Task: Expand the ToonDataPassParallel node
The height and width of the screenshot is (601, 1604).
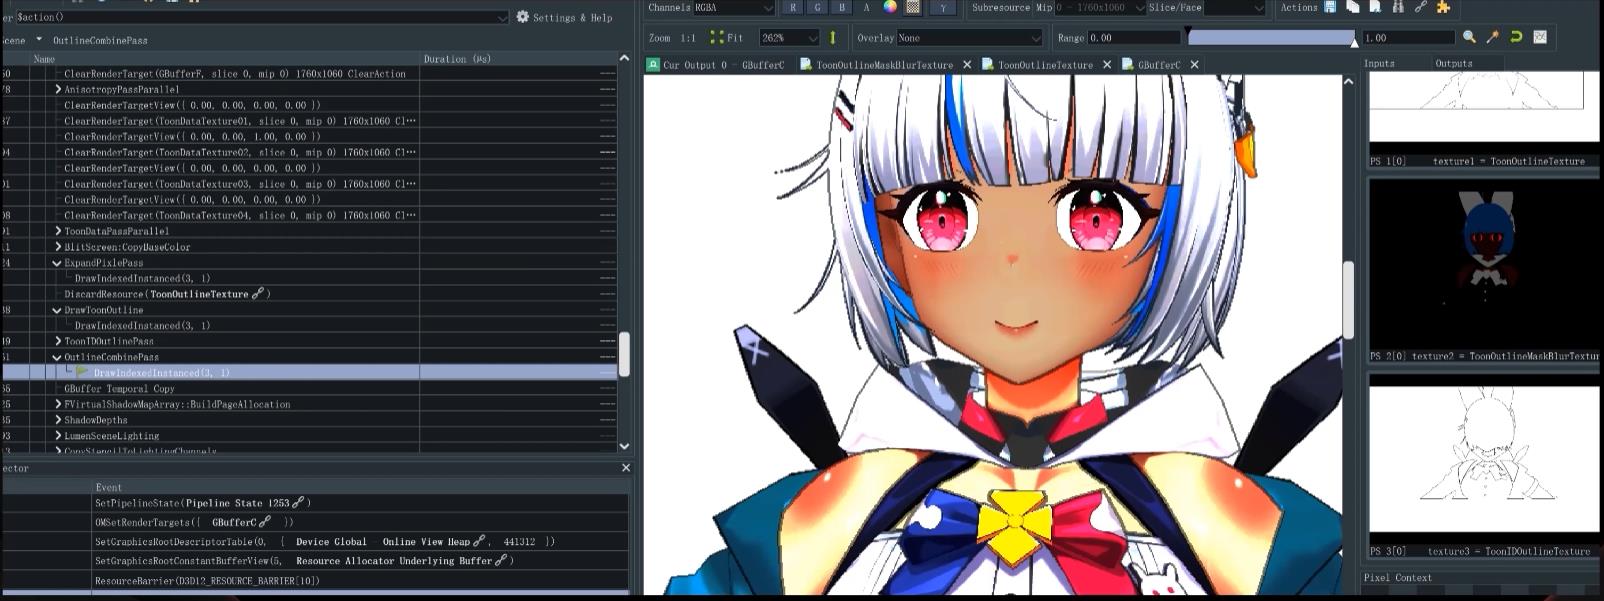Action: tap(58, 231)
